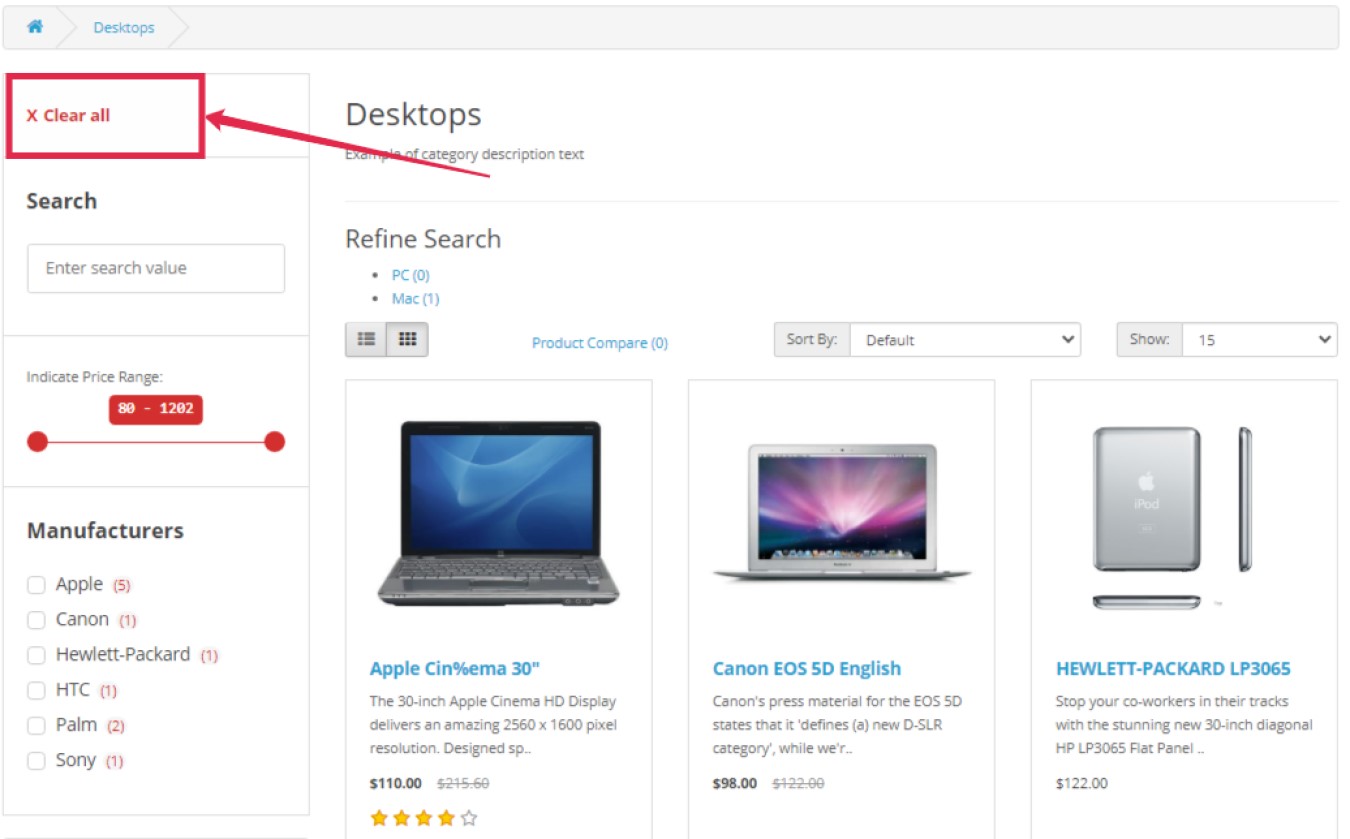Focus the Enter search value field

(156, 268)
